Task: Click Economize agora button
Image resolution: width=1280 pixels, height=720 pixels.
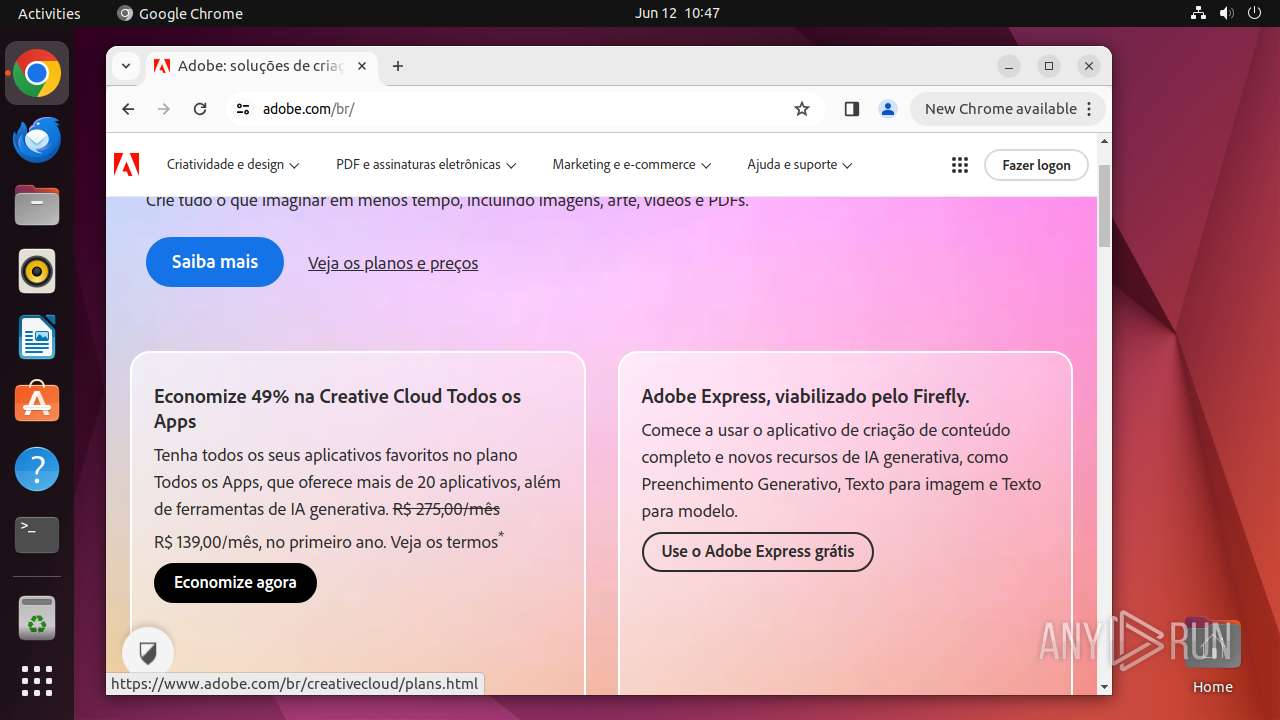Action: (235, 583)
